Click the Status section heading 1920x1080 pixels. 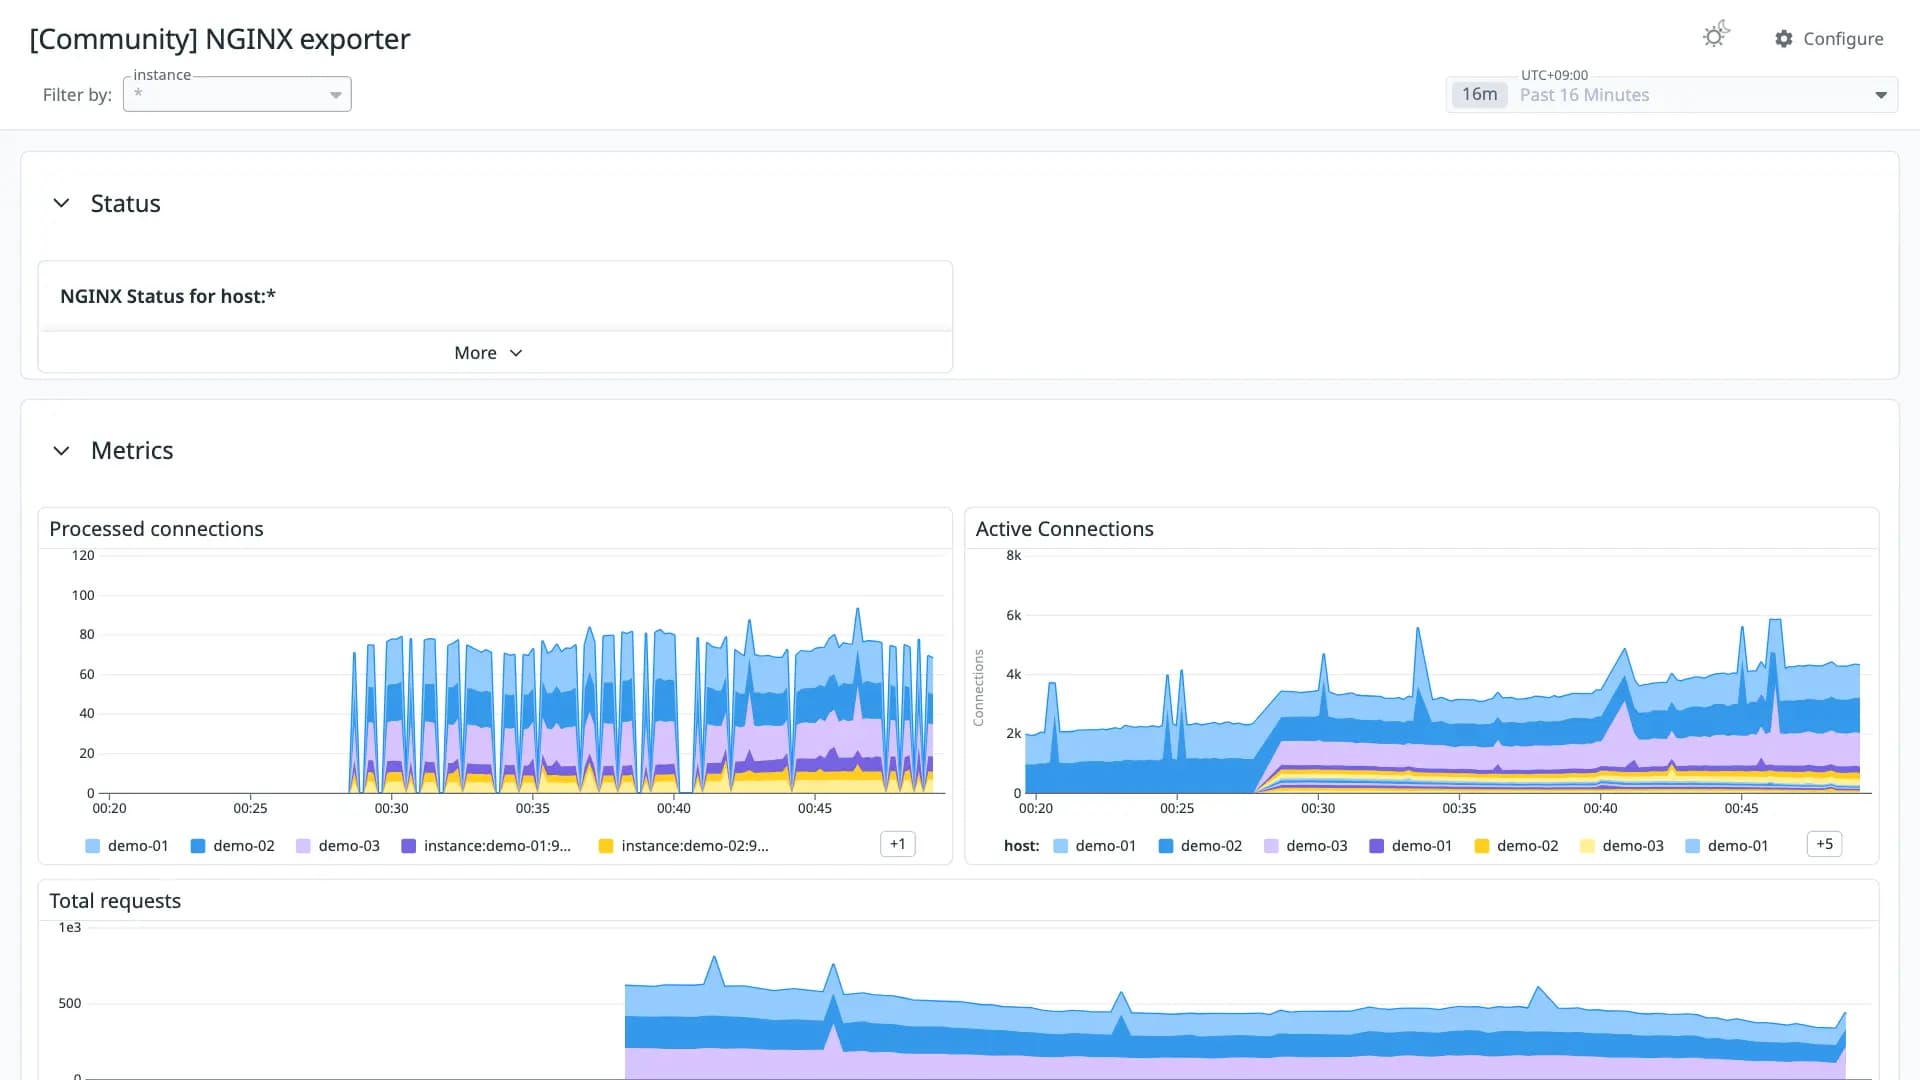[x=126, y=204]
